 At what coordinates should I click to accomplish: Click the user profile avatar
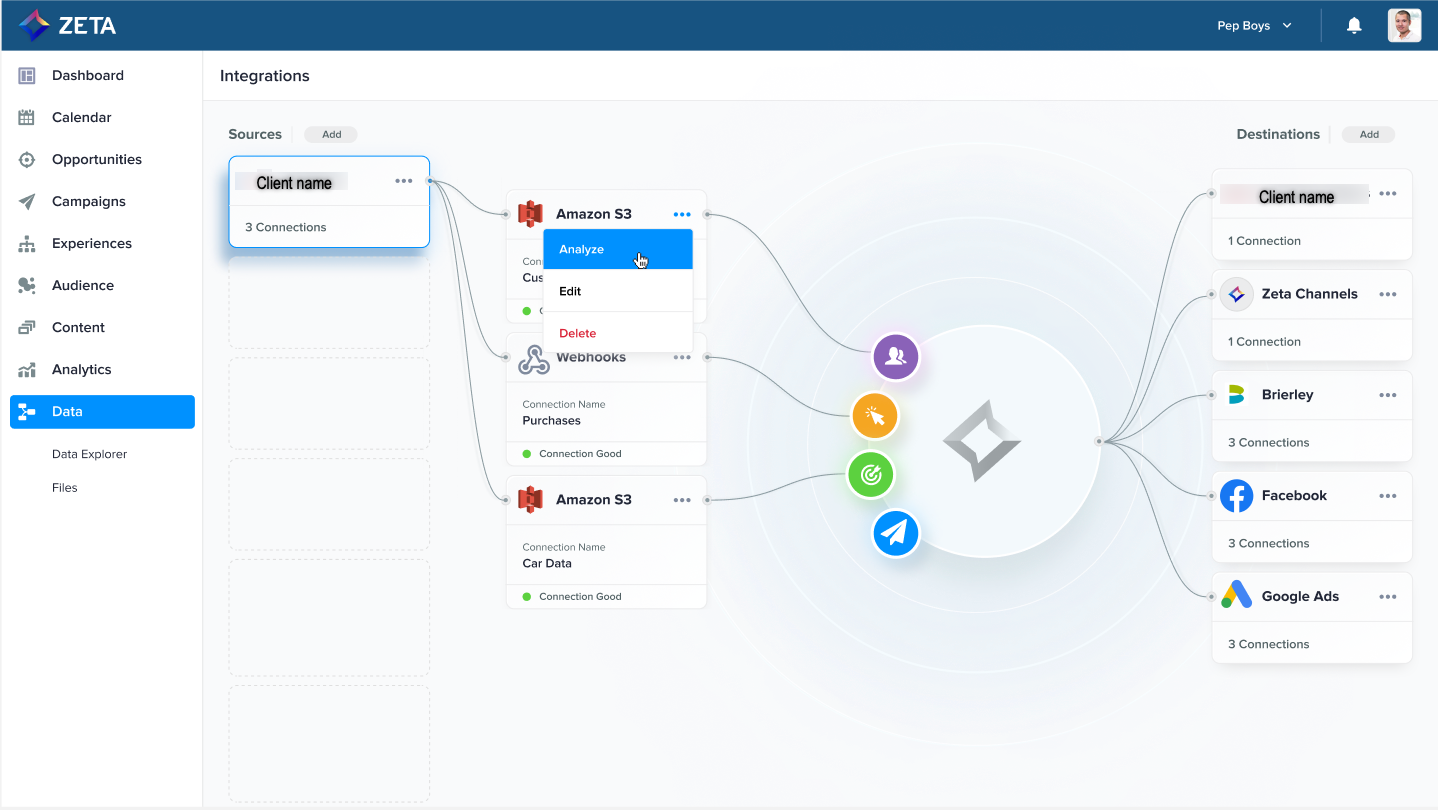click(1404, 26)
